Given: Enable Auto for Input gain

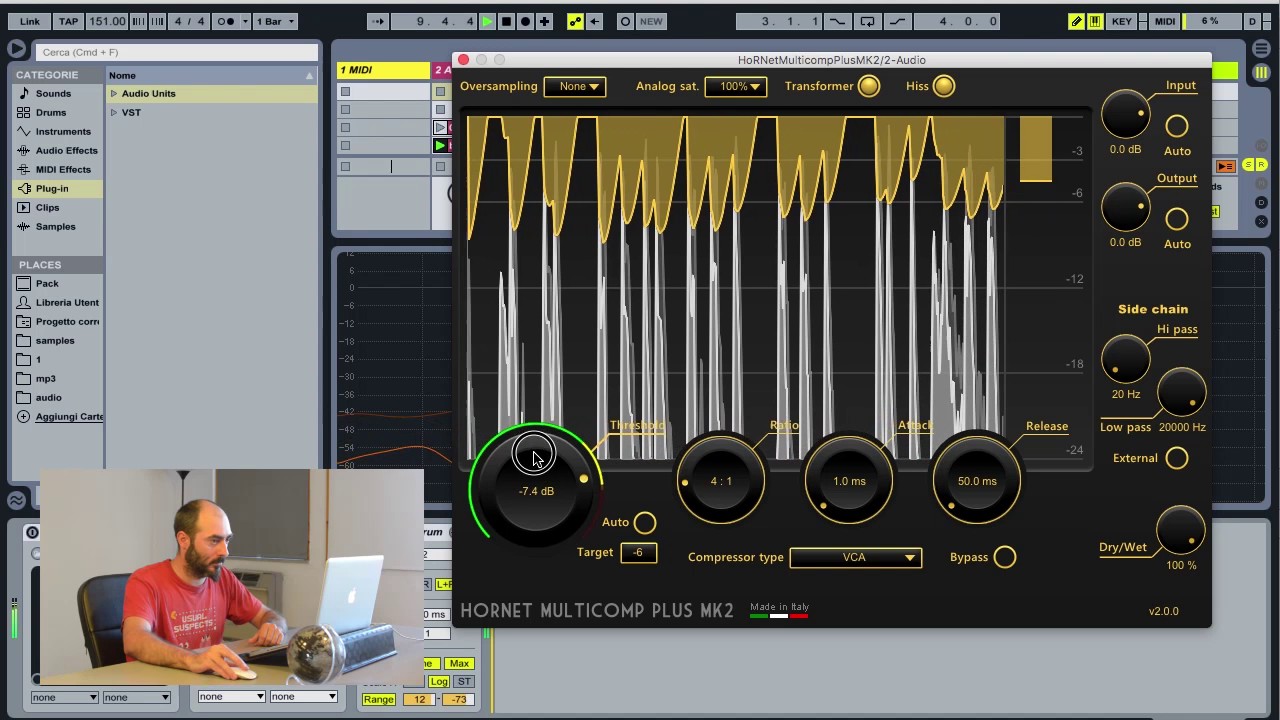Looking at the screenshot, I should click(x=1177, y=126).
